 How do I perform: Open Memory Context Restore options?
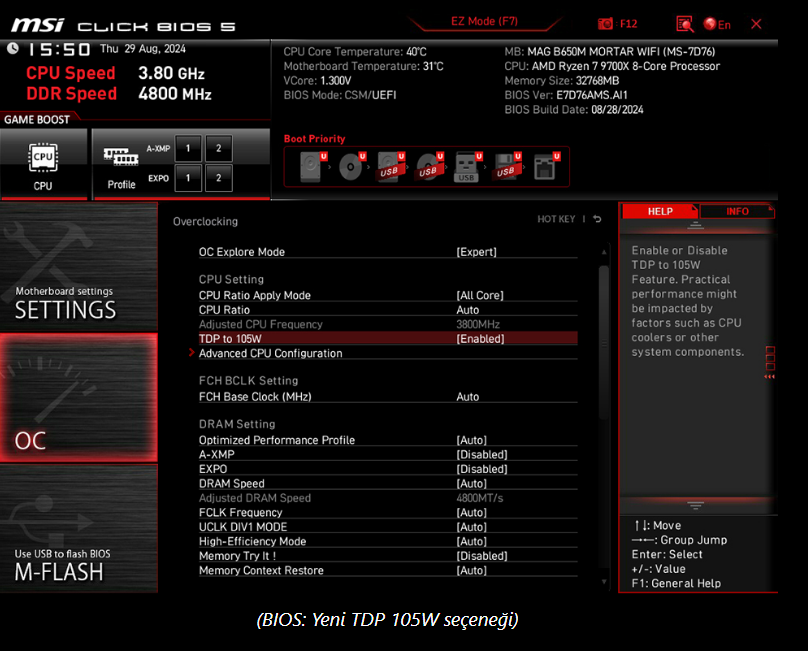coord(388,571)
